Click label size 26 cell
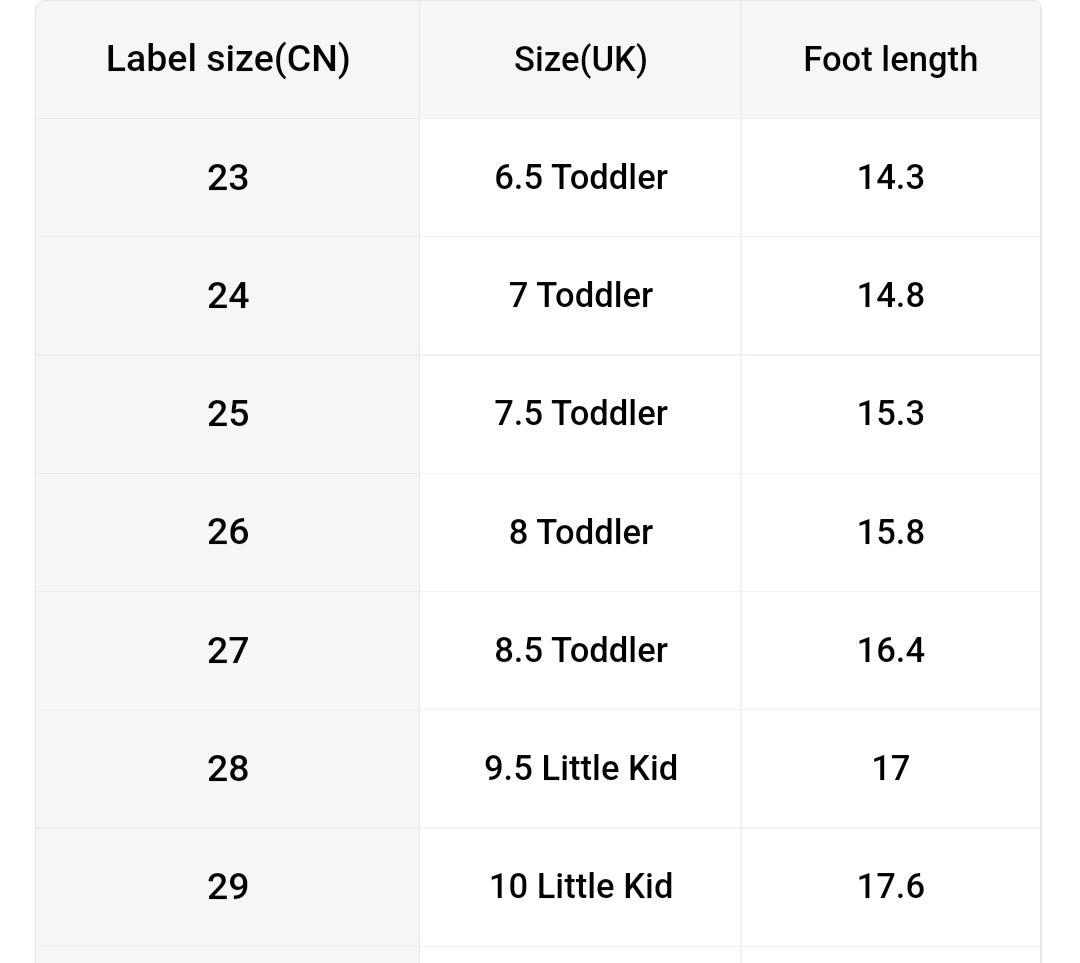1080x963 pixels. click(228, 532)
